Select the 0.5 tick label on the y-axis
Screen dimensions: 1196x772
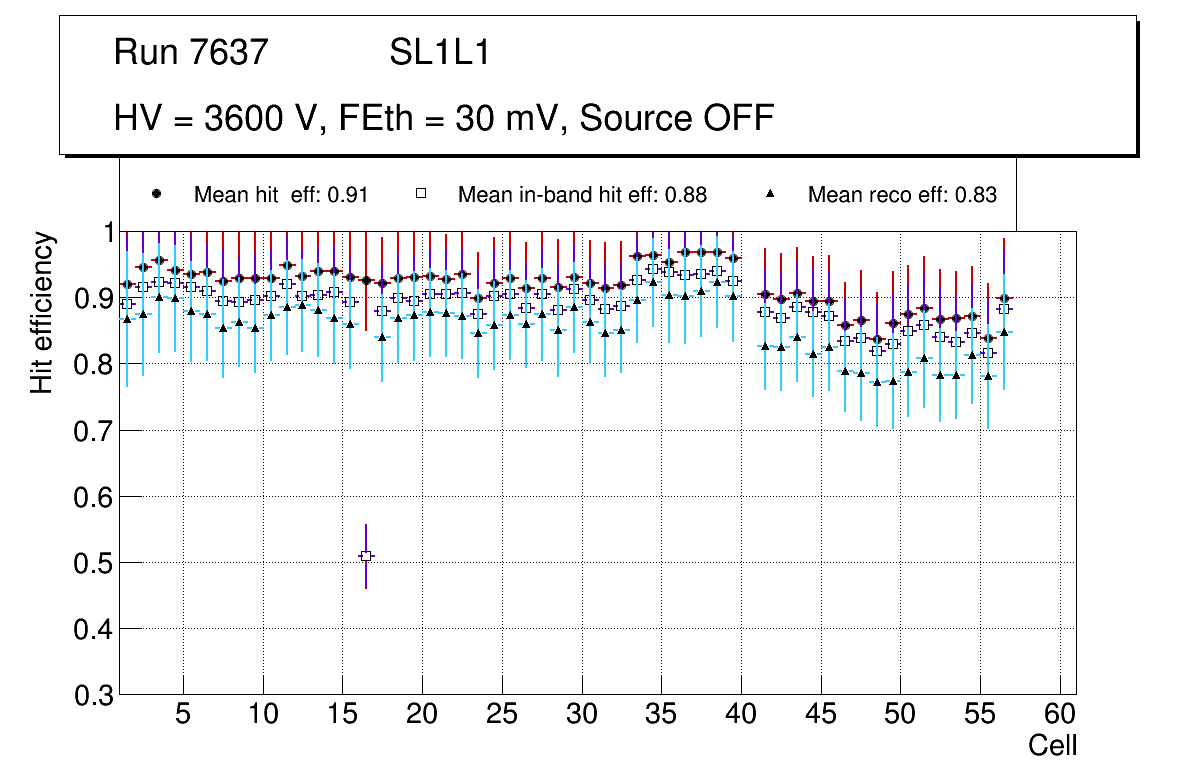coord(92,563)
